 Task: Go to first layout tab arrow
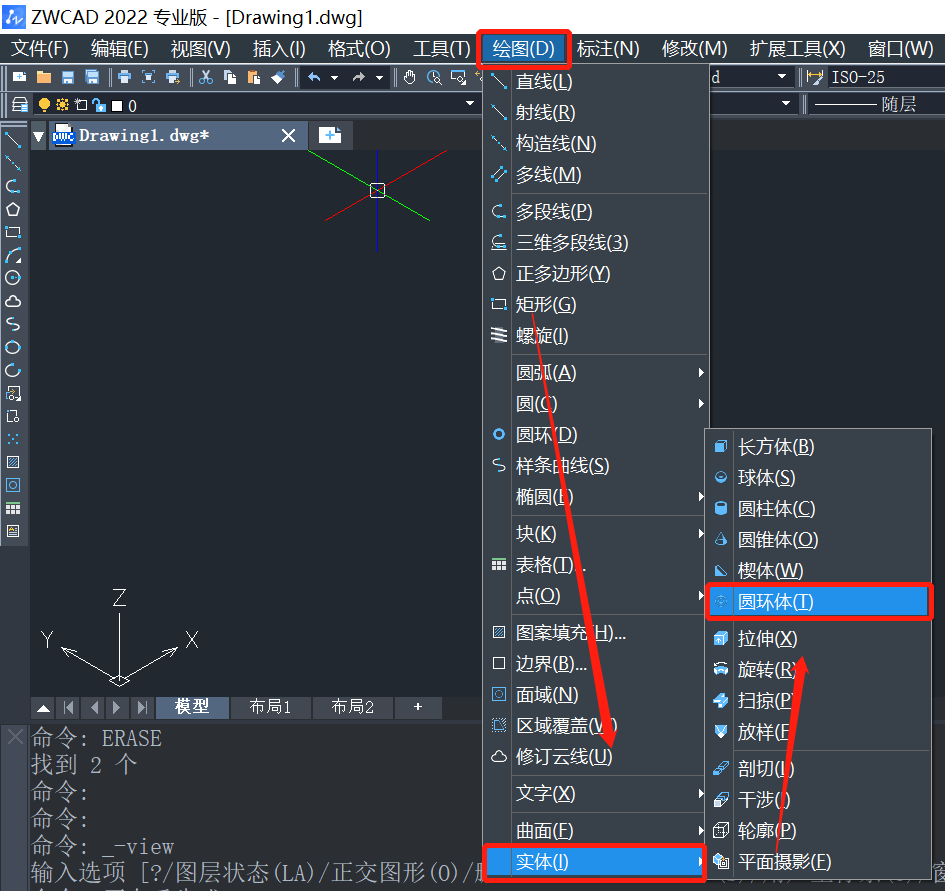(x=69, y=707)
